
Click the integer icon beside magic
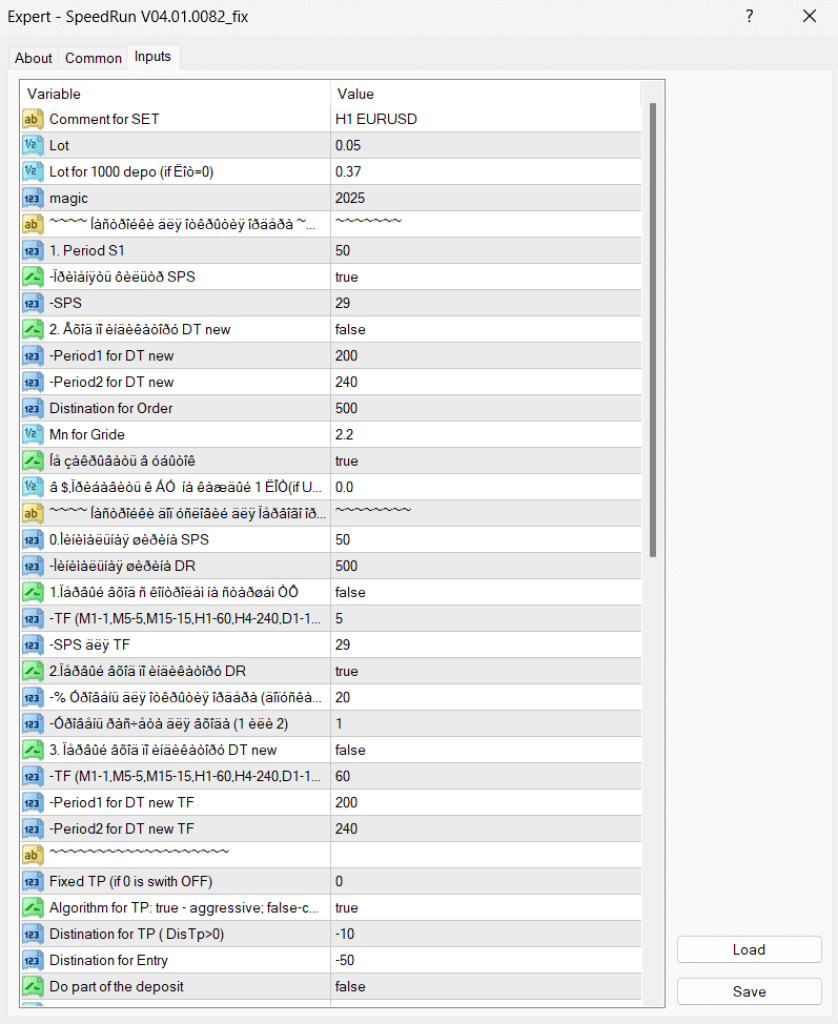[x=32, y=198]
